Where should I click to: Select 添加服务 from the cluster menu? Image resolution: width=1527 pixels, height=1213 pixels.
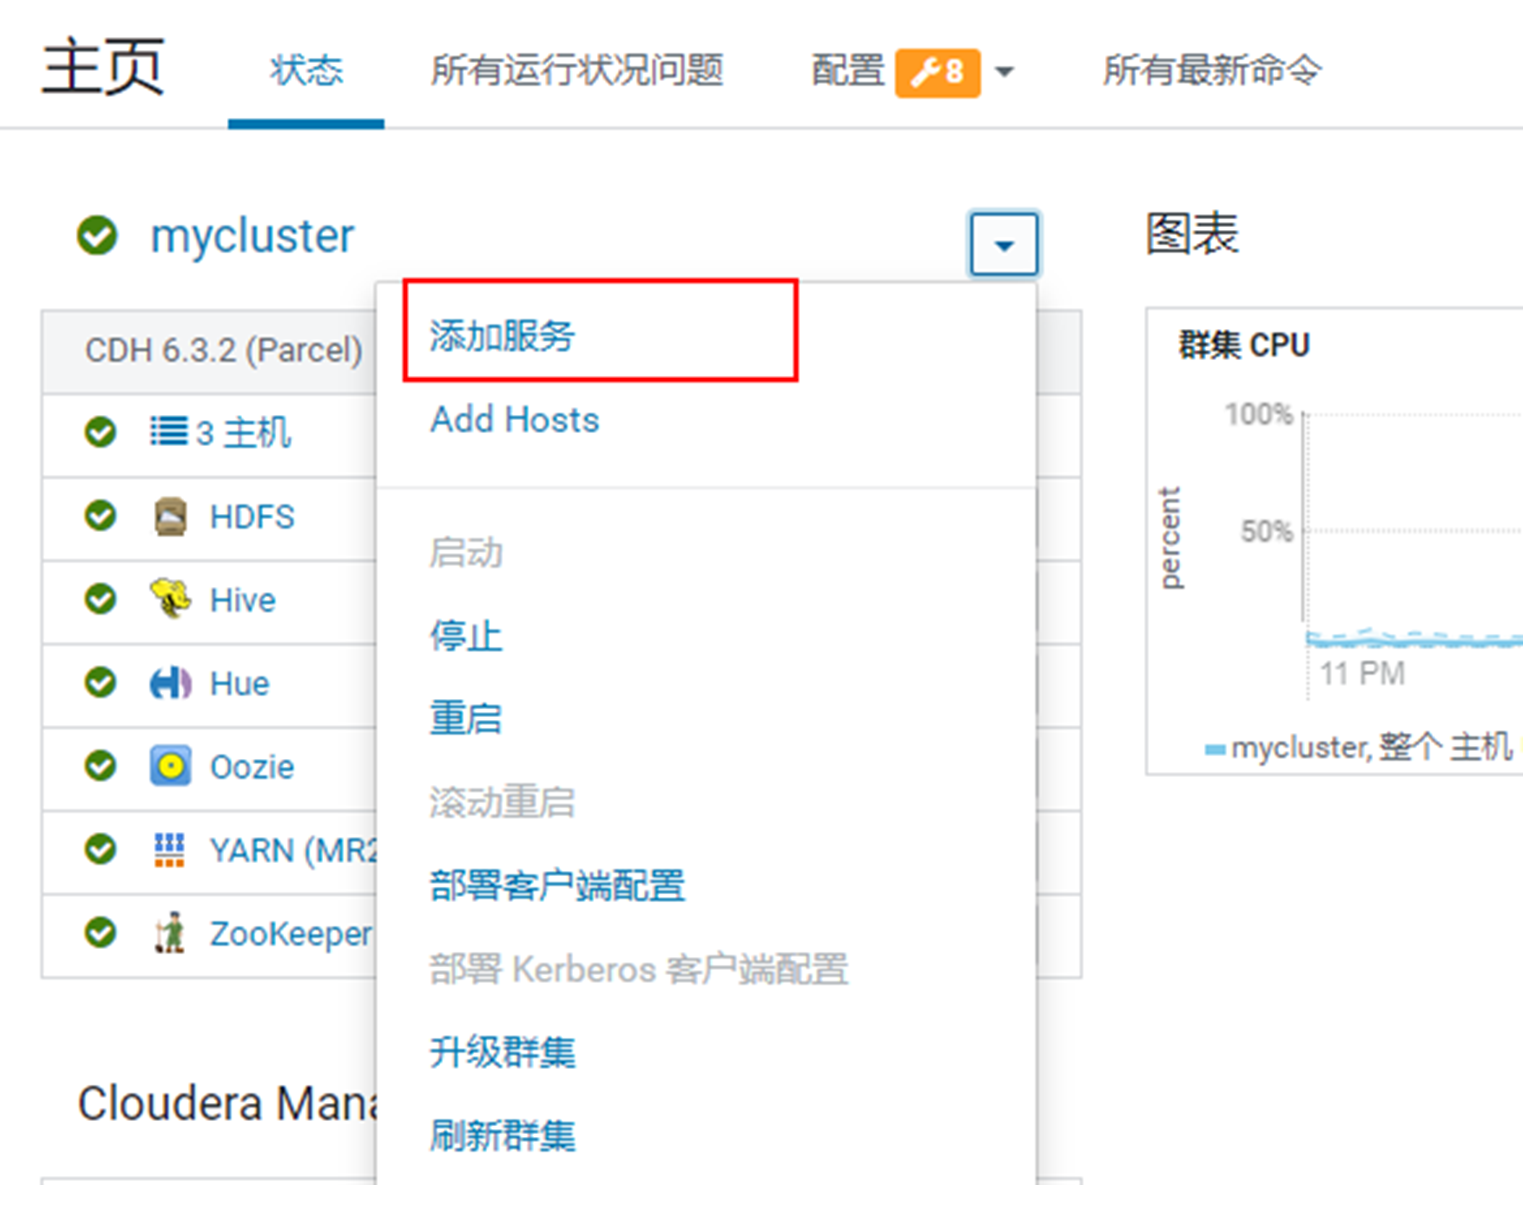coord(502,336)
